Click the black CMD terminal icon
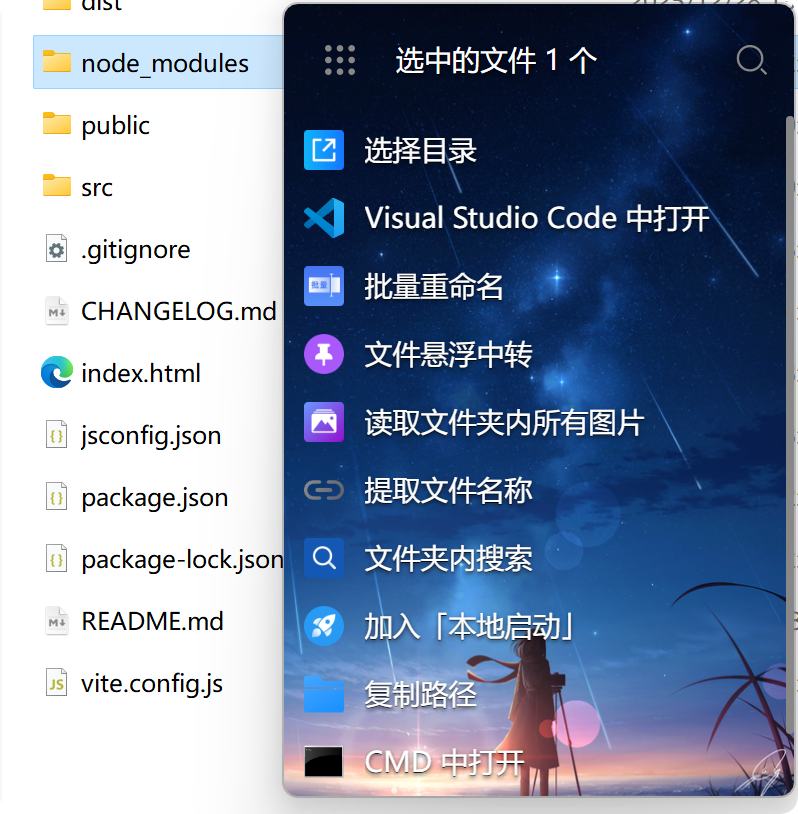The height and width of the screenshot is (814, 798). coord(323,762)
